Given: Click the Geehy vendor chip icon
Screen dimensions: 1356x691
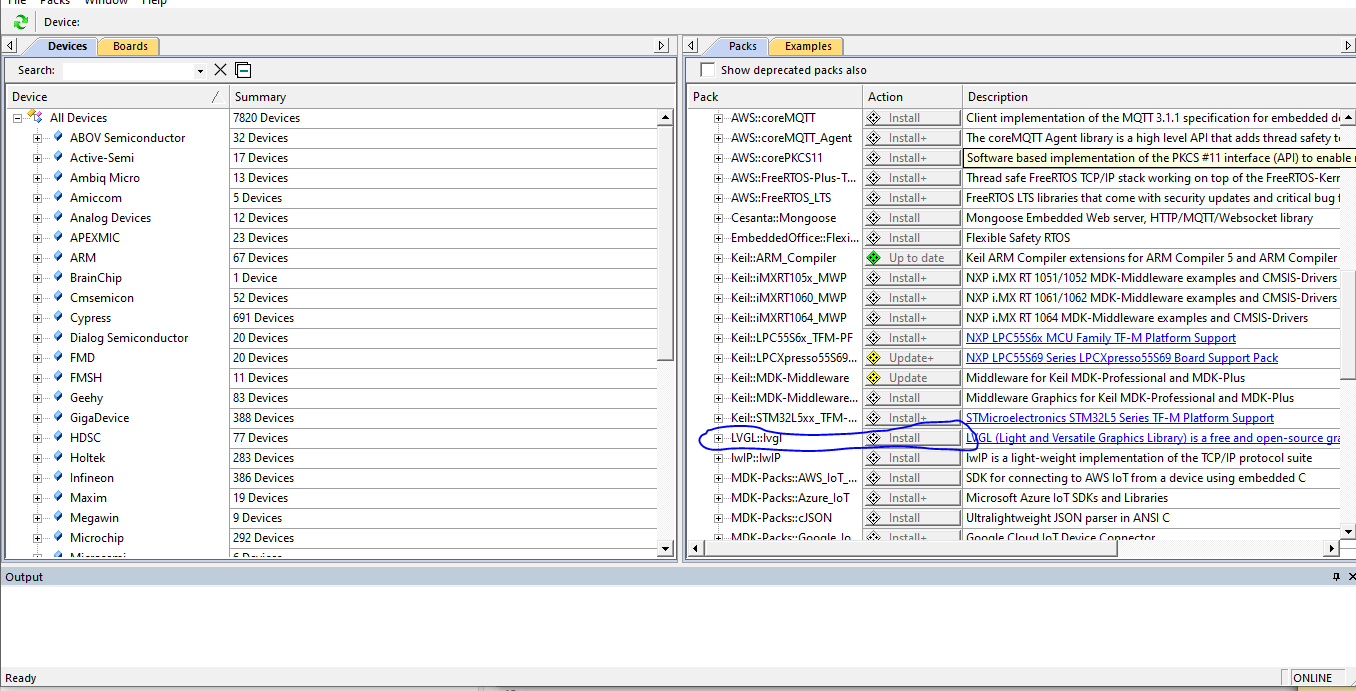Looking at the screenshot, I should click(x=58, y=397).
